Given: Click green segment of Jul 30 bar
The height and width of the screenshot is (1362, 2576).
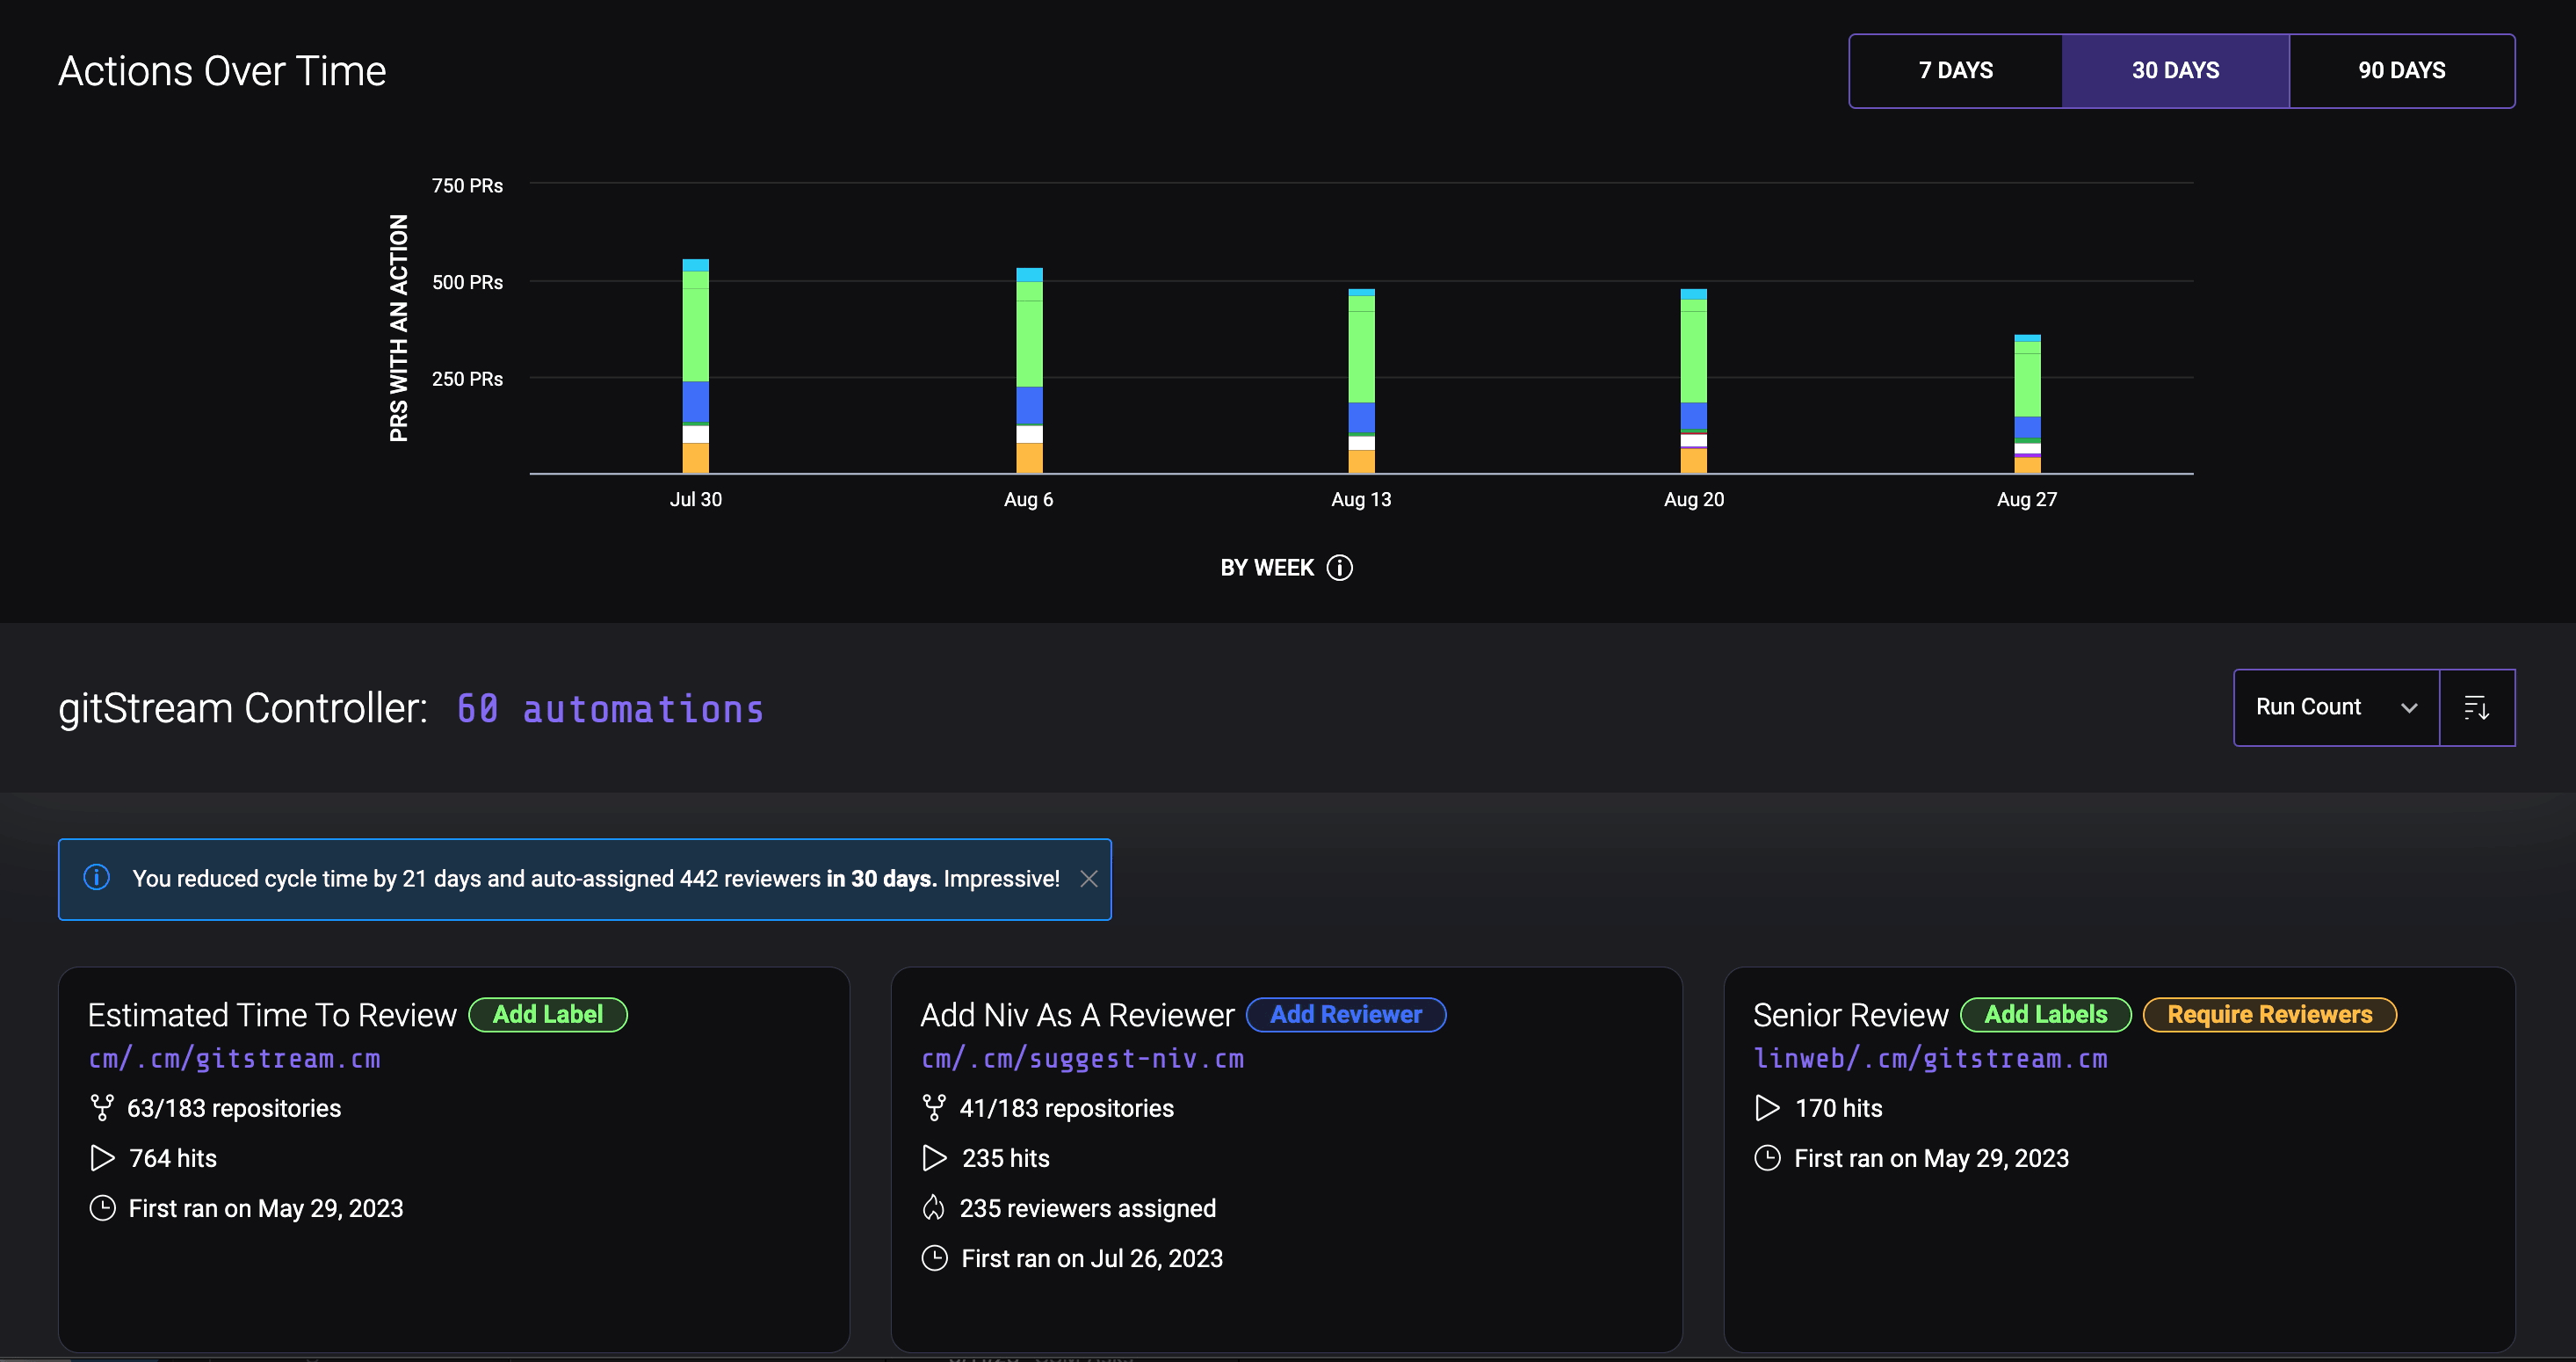Looking at the screenshot, I should coord(695,330).
